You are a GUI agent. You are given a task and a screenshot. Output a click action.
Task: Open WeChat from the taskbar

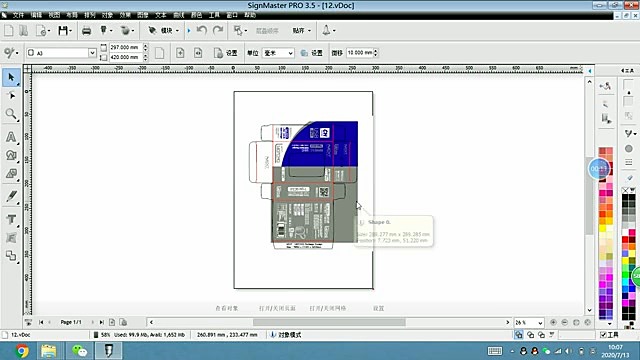tap(80, 351)
